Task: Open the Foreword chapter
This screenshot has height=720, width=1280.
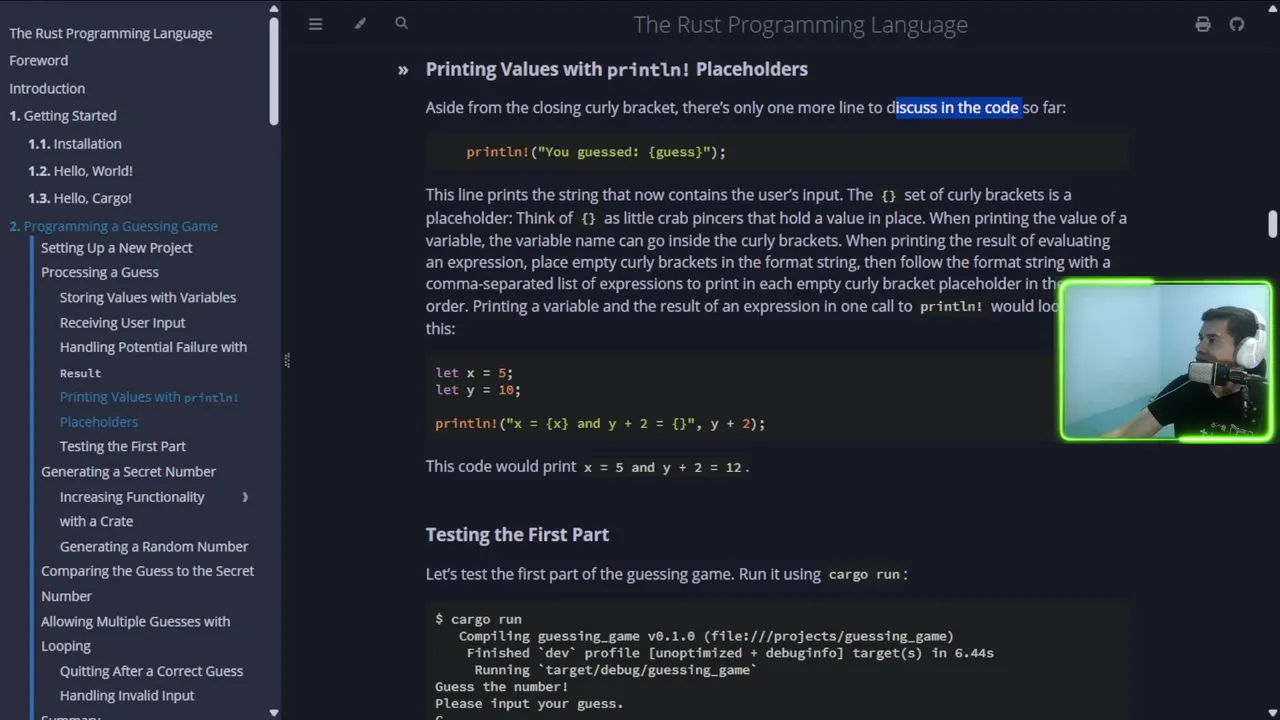Action: coord(39,61)
